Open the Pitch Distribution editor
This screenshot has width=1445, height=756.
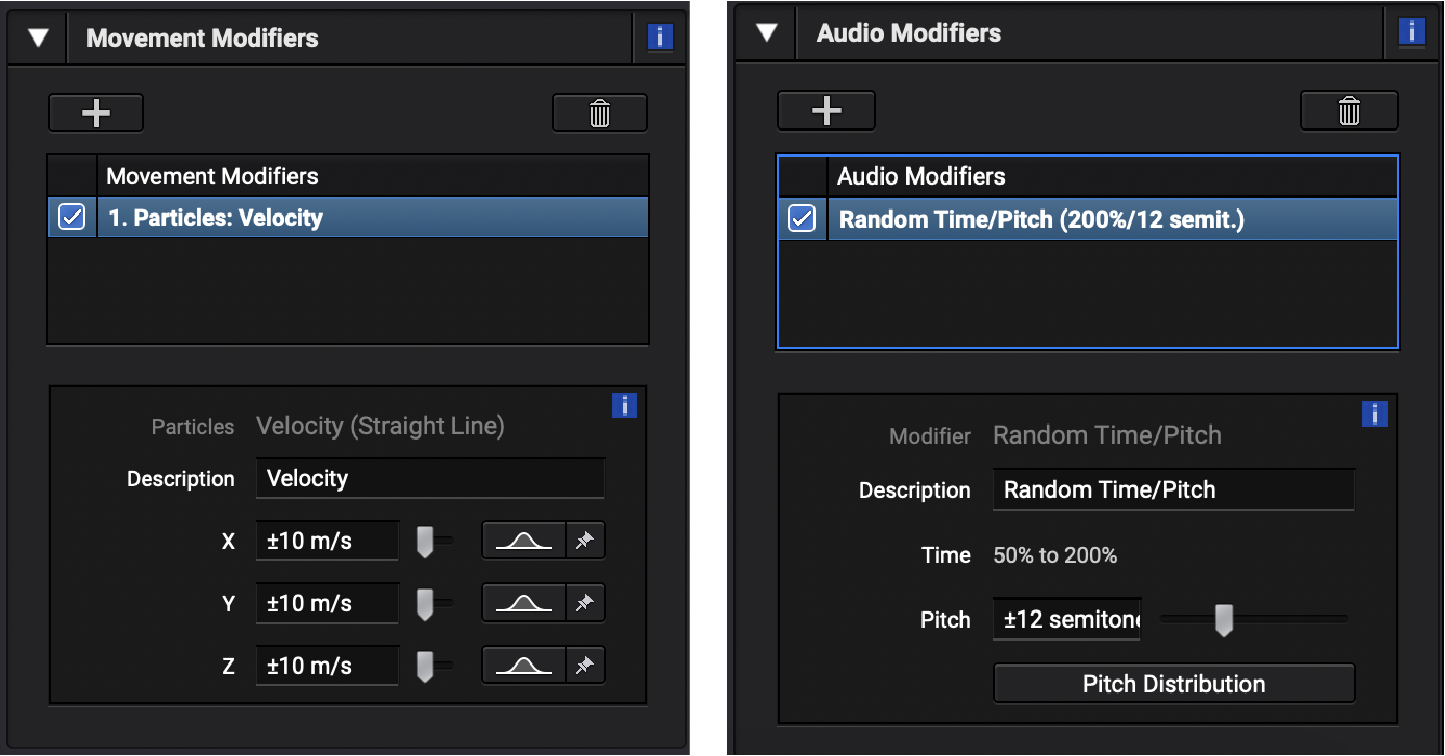pyautogui.click(x=1173, y=683)
